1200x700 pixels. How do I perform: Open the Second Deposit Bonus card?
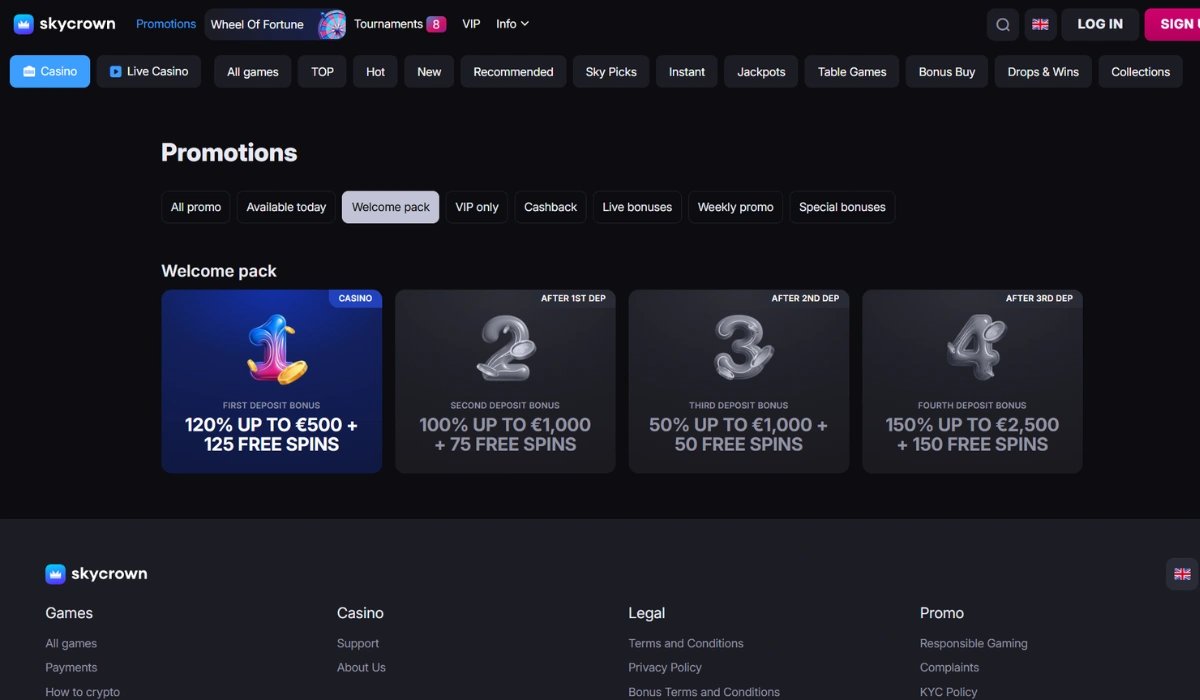pos(505,381)
